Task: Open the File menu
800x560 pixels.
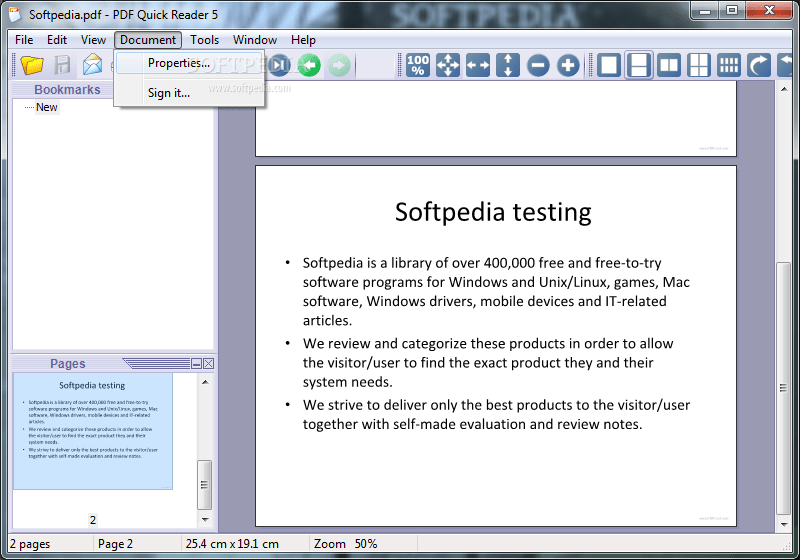Action: (x=24, y=40)
